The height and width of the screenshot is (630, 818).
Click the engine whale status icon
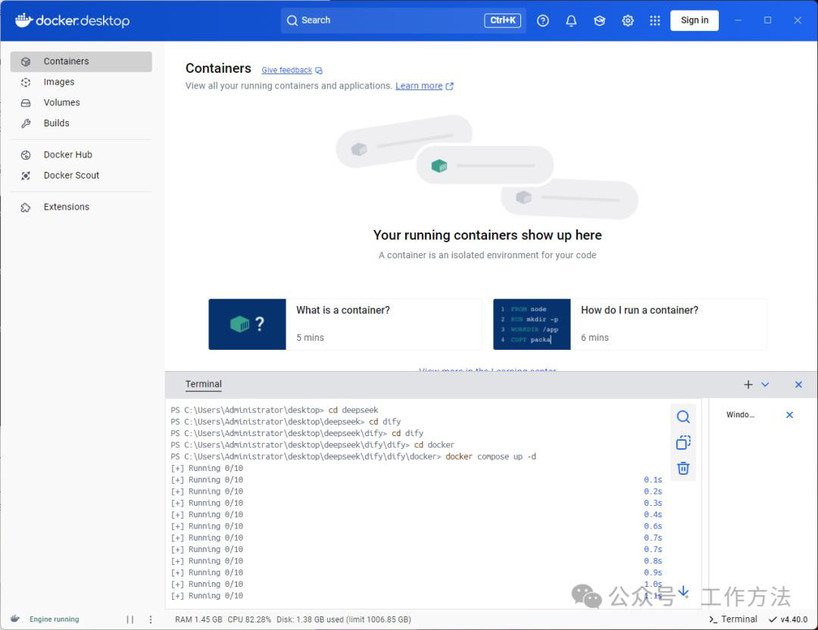15,619
